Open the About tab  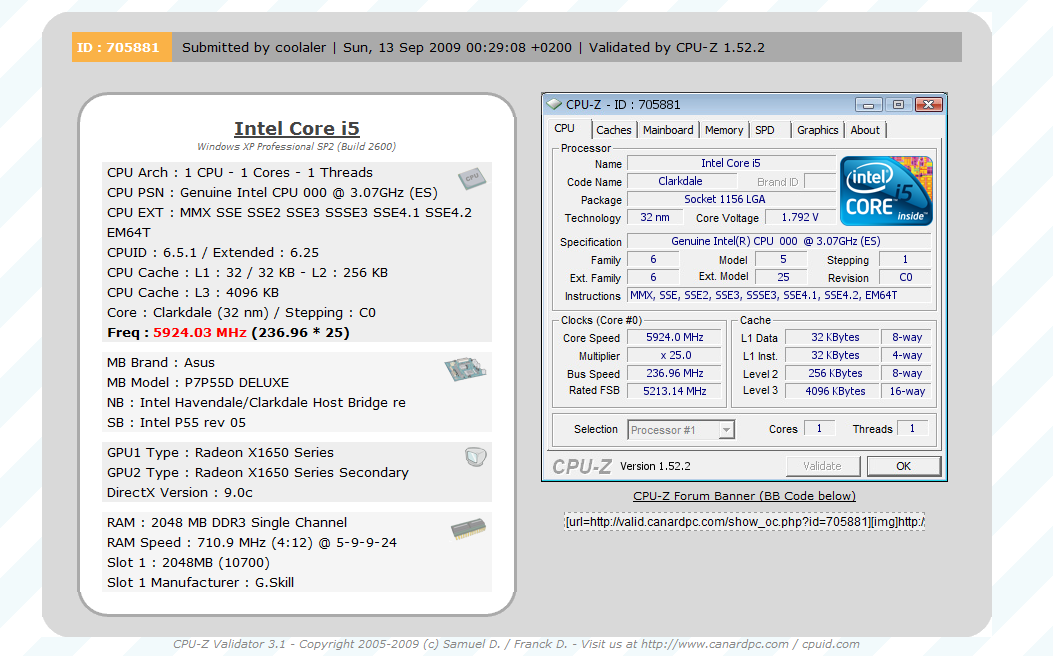point(865,130)
